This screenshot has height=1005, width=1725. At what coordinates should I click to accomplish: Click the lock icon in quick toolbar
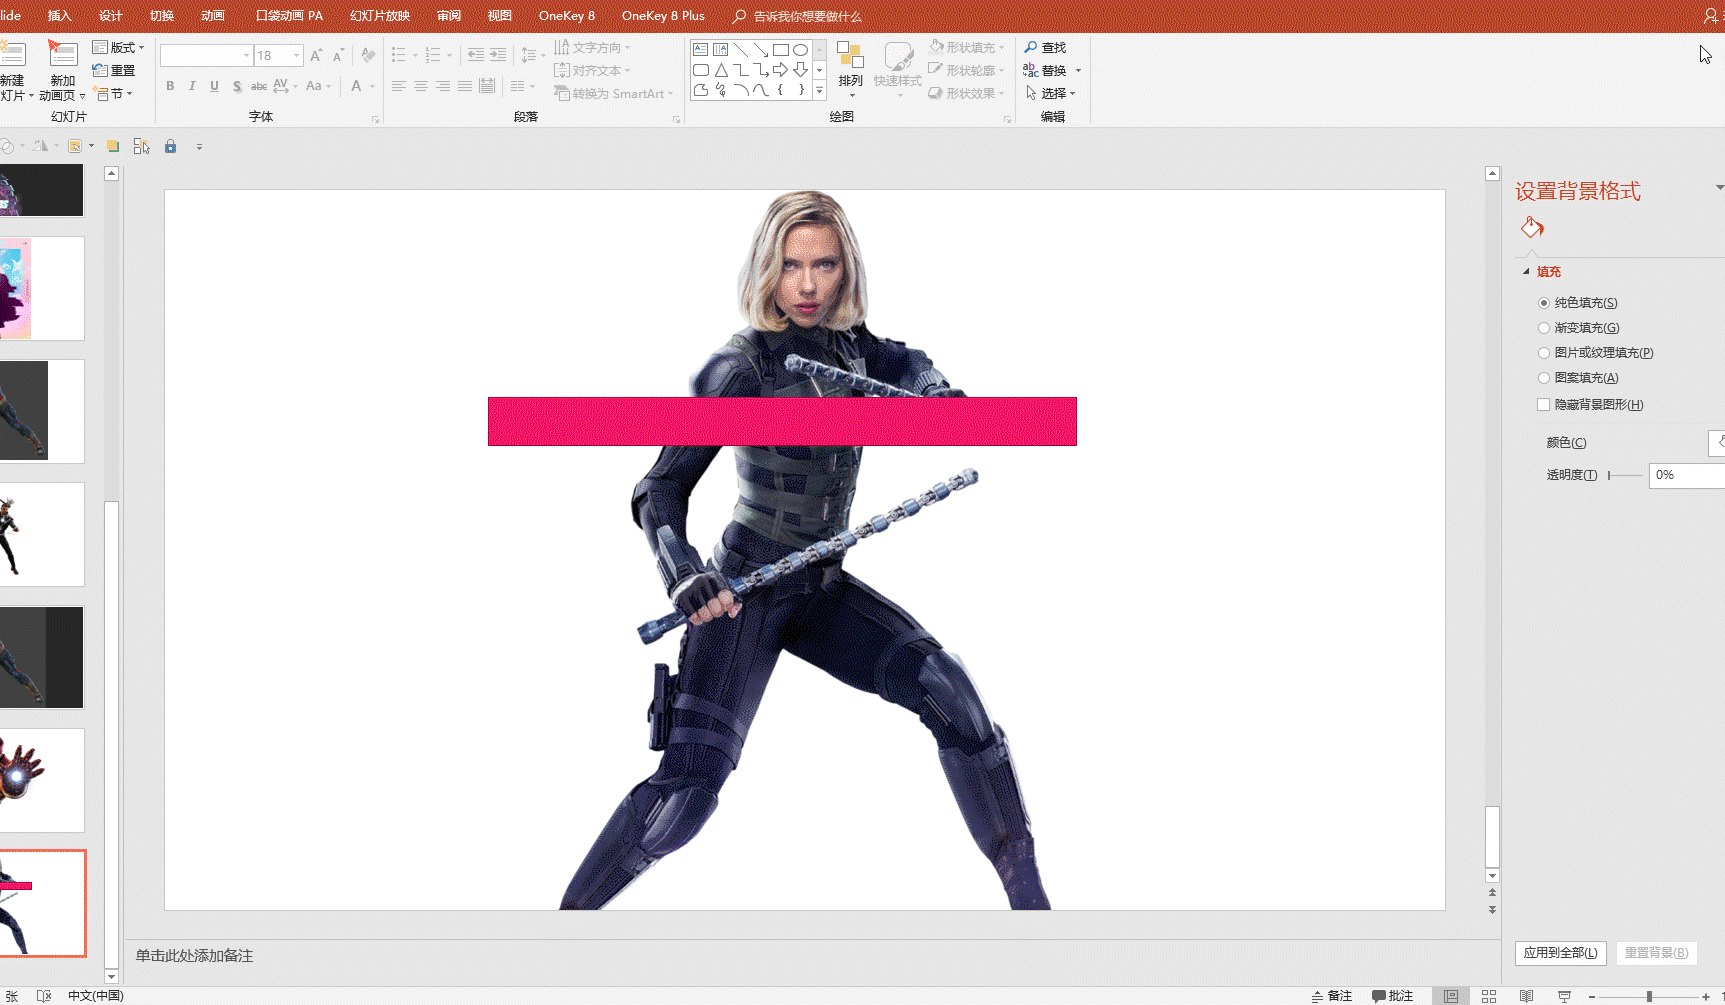pyautogui.click(x=170, y=146)
